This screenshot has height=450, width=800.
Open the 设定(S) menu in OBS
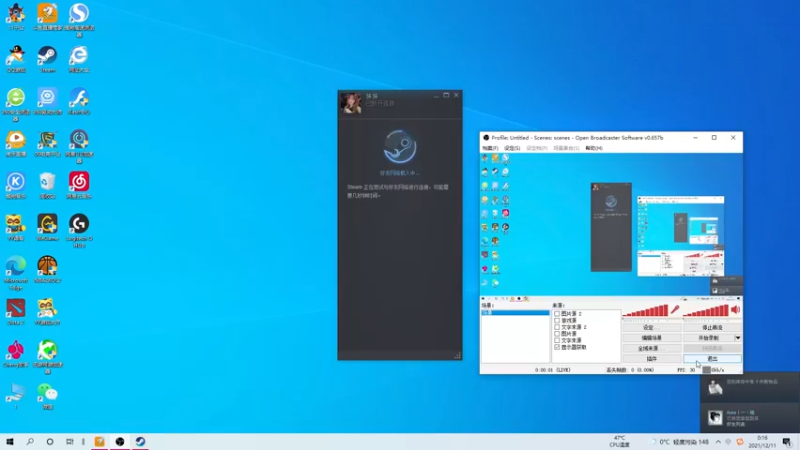512,148
